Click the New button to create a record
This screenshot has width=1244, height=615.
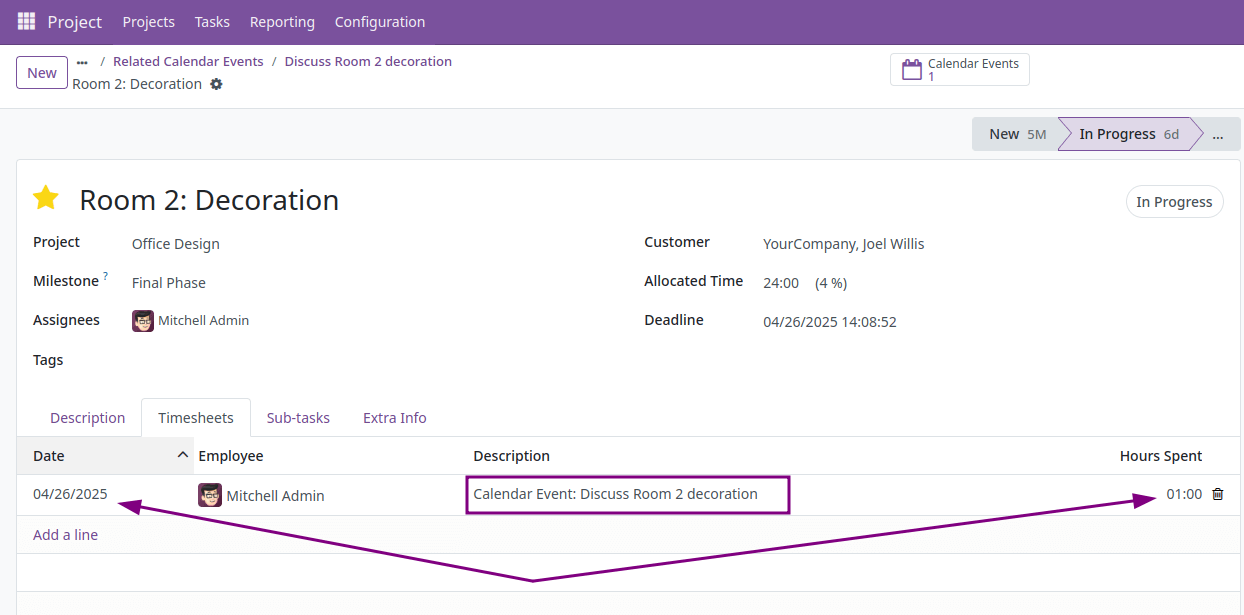click(41, 72)
